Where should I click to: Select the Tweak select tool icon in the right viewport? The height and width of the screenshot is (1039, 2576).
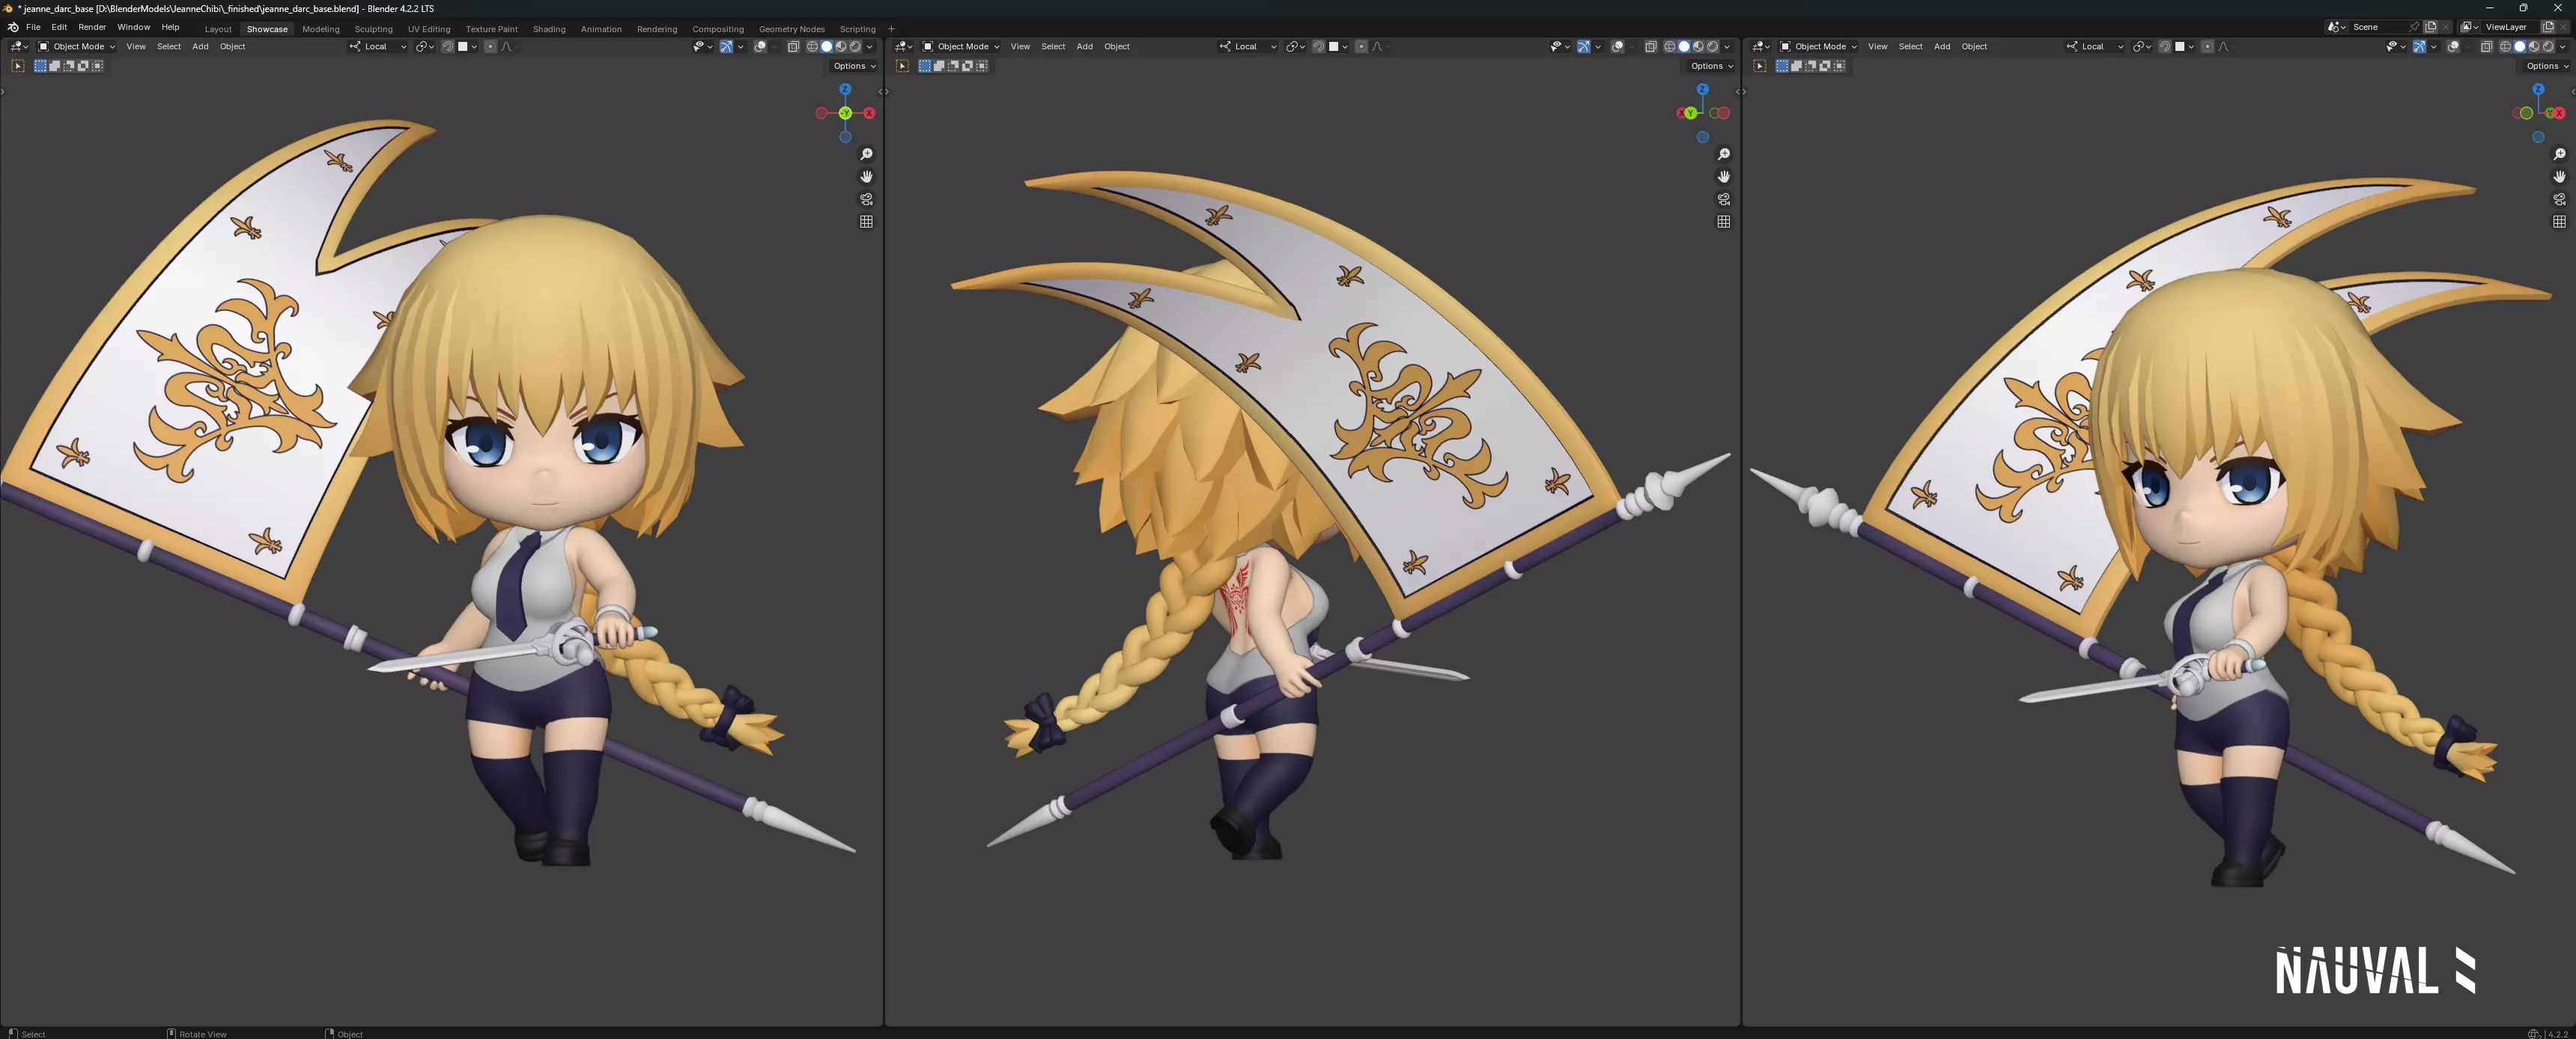[x=1759, y=66]
